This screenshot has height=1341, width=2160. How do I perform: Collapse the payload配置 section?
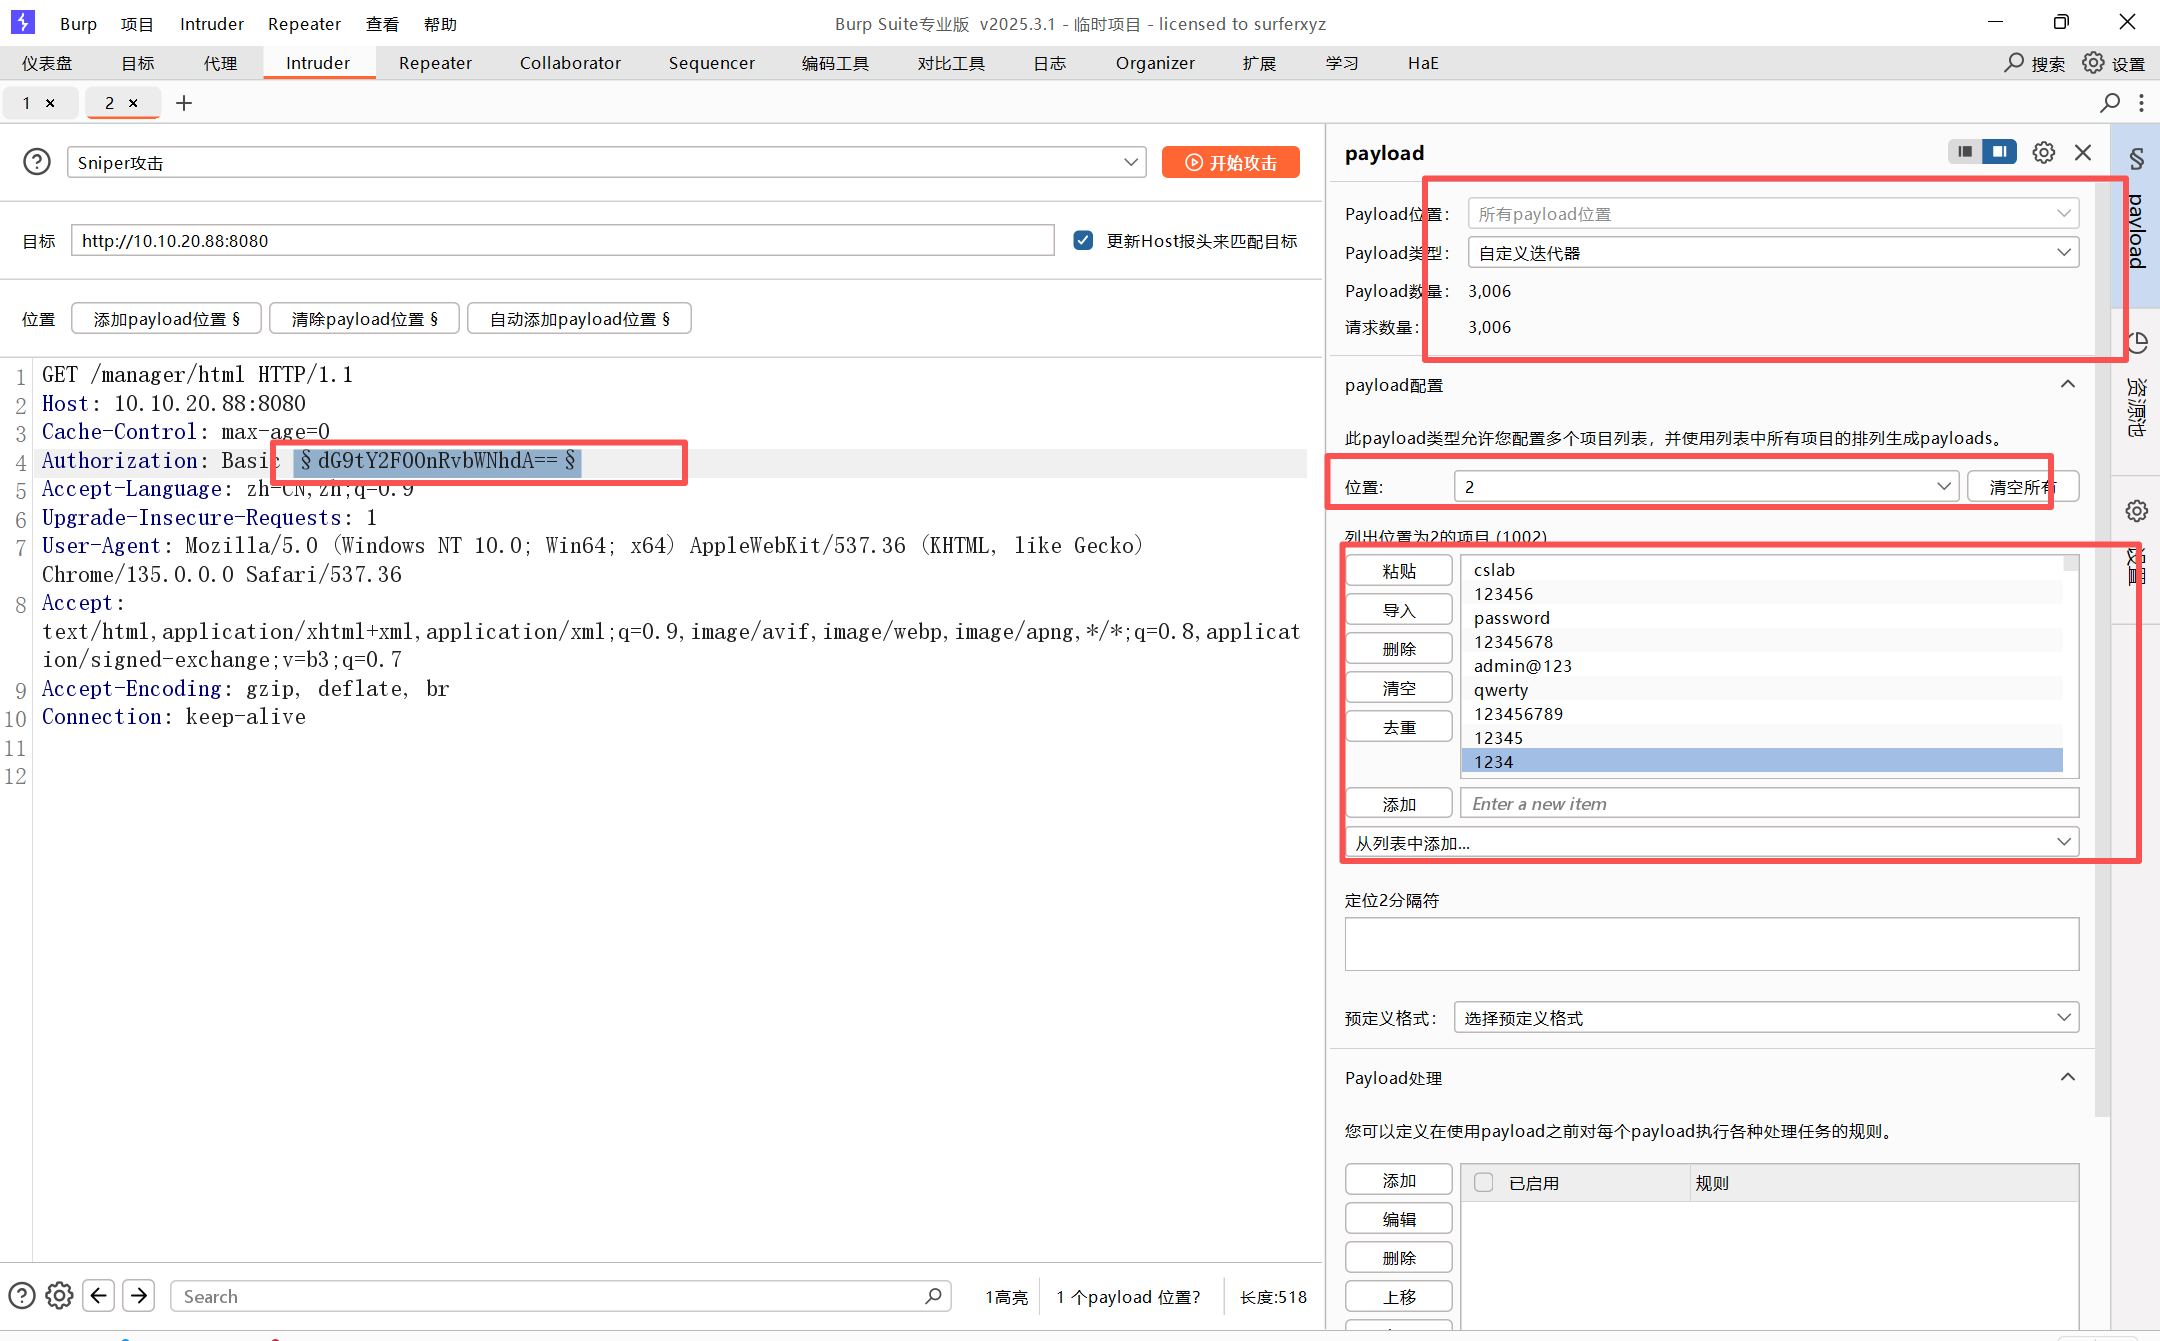2067,385
